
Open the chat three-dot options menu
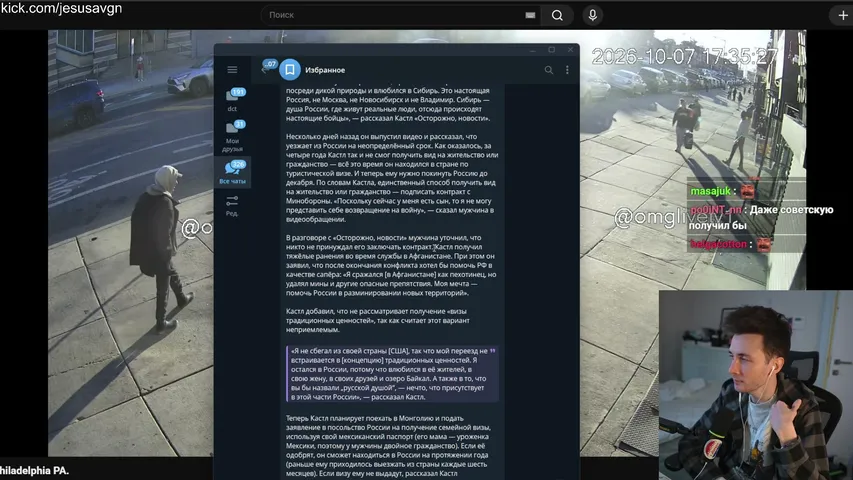pos(567,70)
